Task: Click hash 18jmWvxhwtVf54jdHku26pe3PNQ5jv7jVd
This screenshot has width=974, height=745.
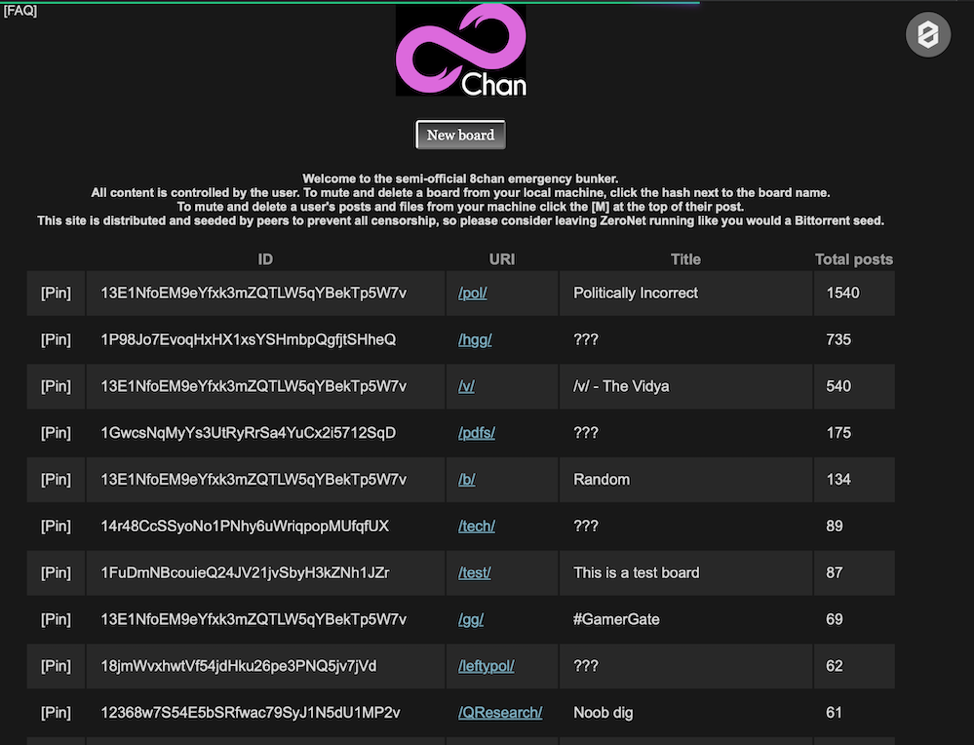Action: 239,666
